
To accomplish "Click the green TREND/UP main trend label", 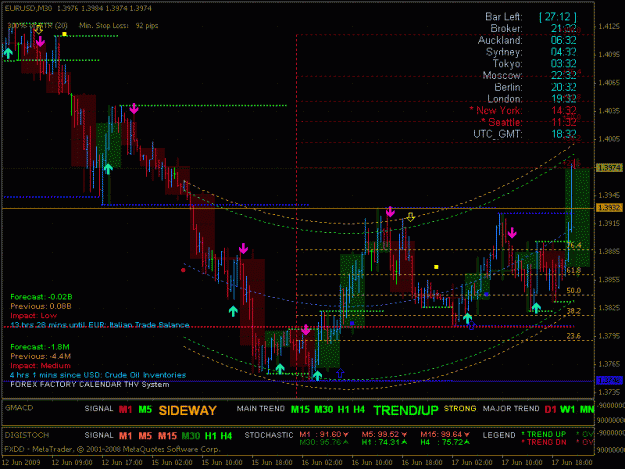I will (x=406, y=410).
